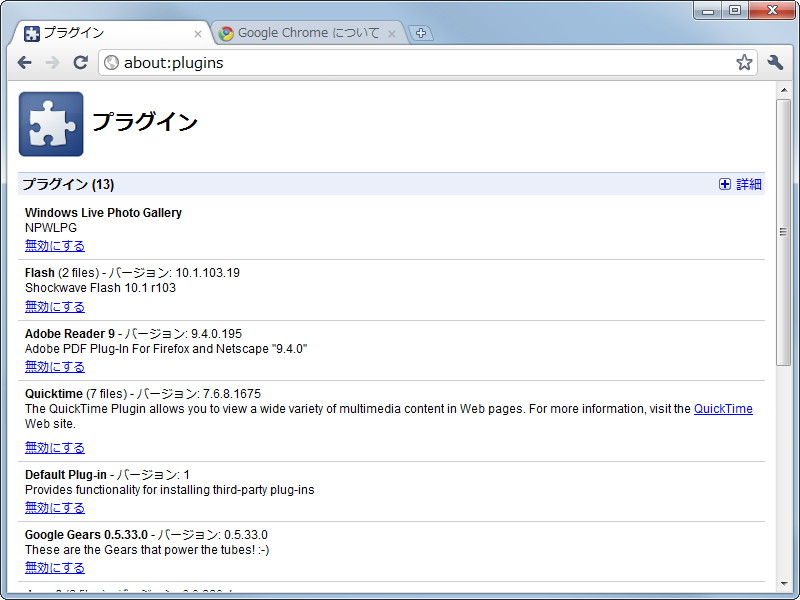
Task: Click the scrollbar down arrow
Action: (786, 583)
